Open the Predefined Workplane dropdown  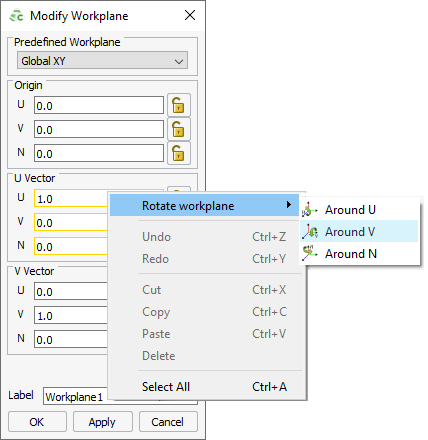pyautogui.click(x=102, y=61)
